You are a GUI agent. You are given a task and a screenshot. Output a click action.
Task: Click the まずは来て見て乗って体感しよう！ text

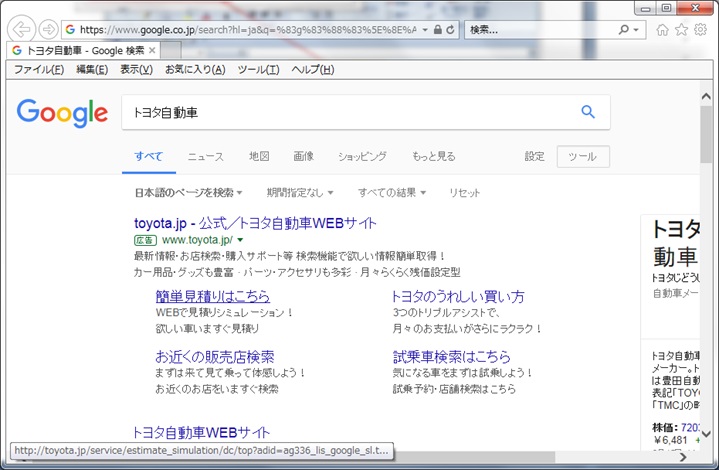[231, 373]
